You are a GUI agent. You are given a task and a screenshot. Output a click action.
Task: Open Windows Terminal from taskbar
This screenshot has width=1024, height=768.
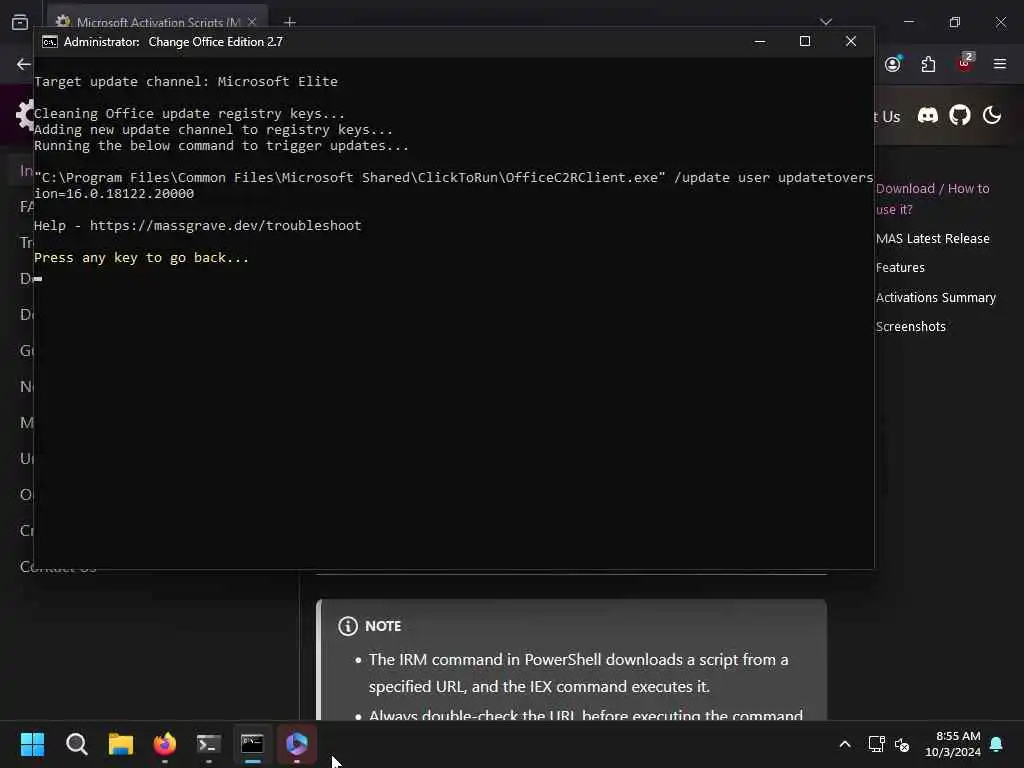pos(208,744)
